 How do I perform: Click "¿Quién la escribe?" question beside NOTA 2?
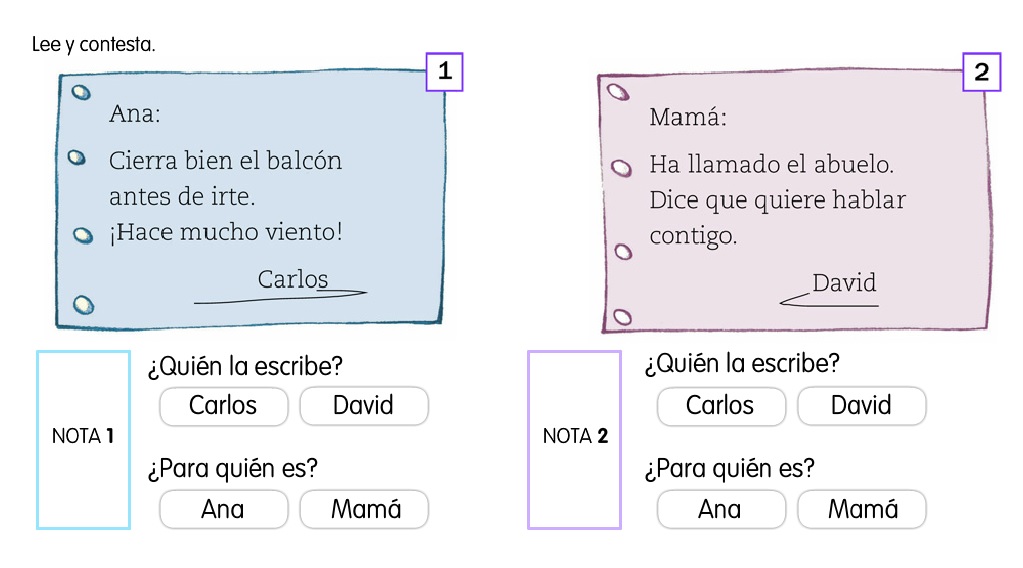point(742,364)
